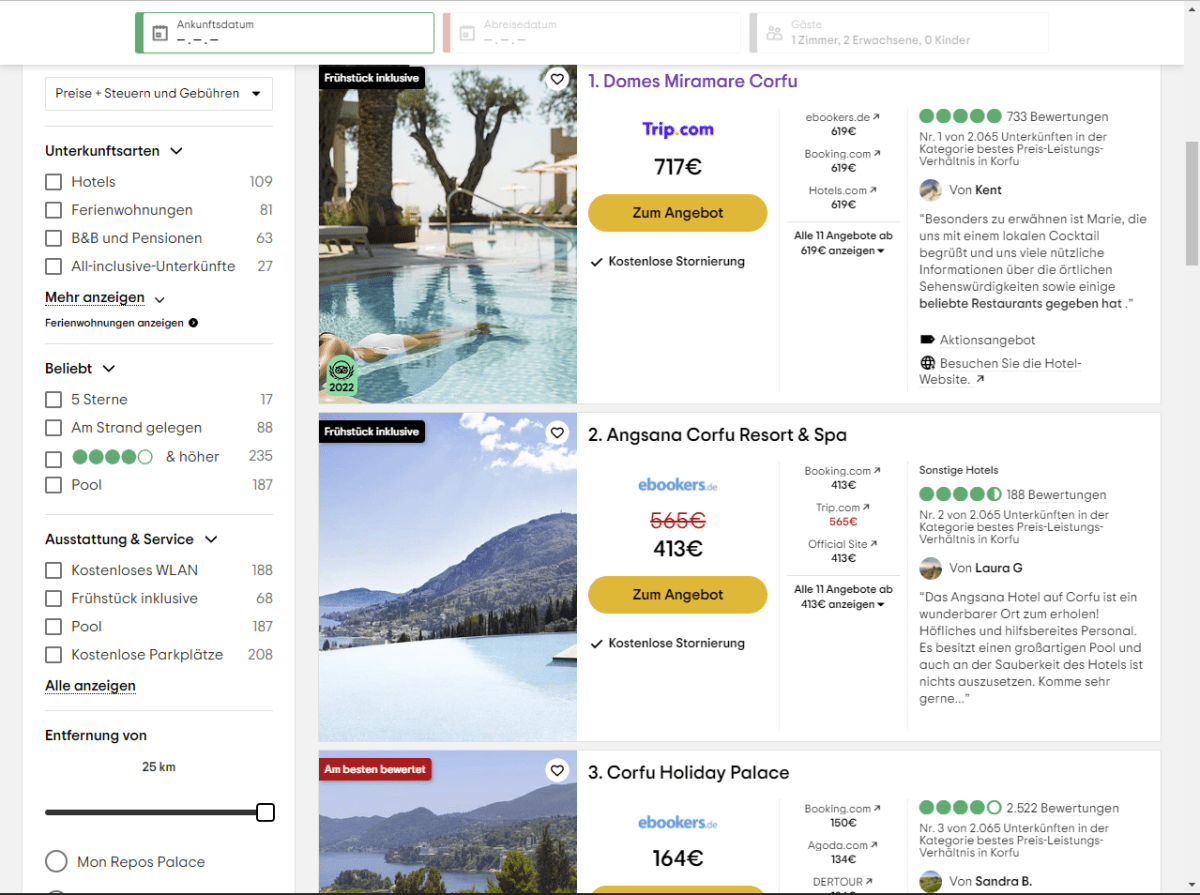Check the 5 Sterne filter

click(x=53, y=399)
